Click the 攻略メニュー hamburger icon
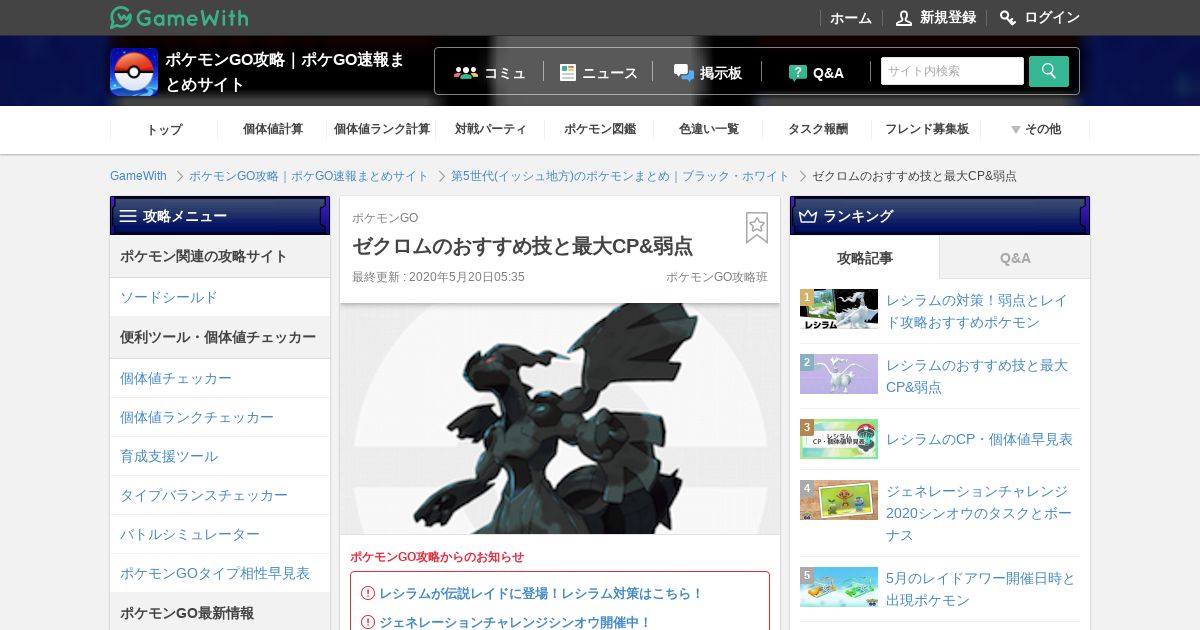 click(128, 216)
